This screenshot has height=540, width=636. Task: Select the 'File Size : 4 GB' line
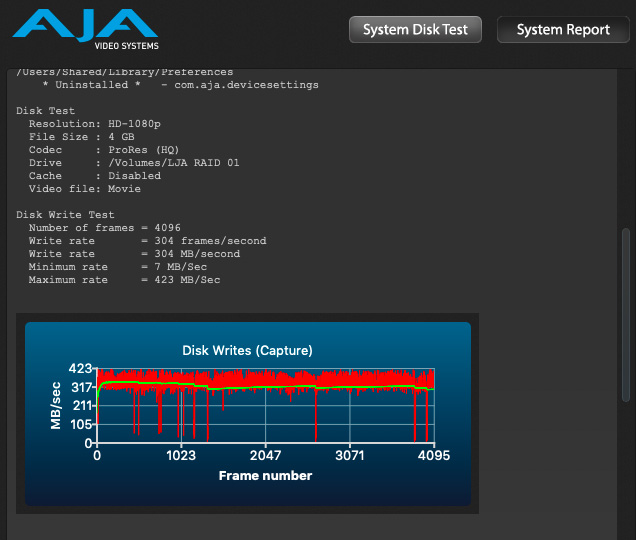(82, 137)
